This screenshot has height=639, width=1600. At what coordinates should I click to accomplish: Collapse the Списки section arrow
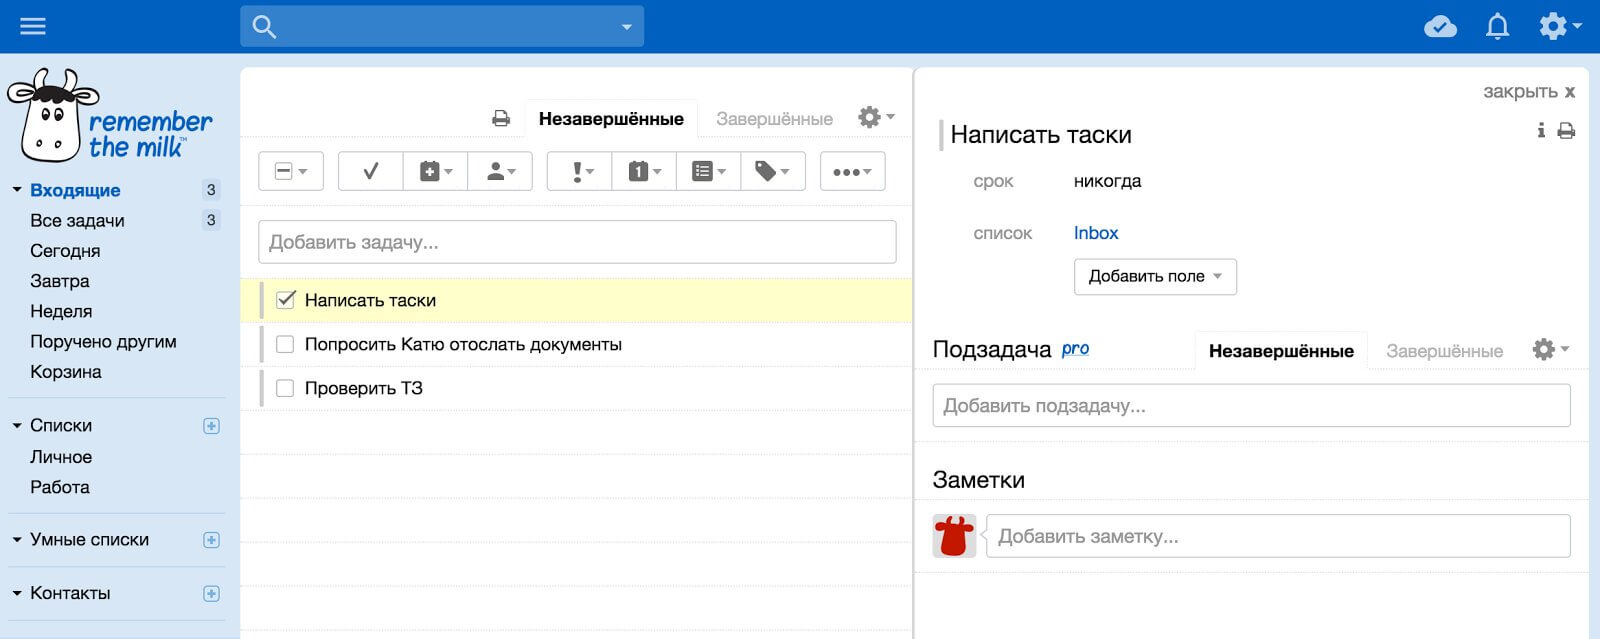pos(17,425)
